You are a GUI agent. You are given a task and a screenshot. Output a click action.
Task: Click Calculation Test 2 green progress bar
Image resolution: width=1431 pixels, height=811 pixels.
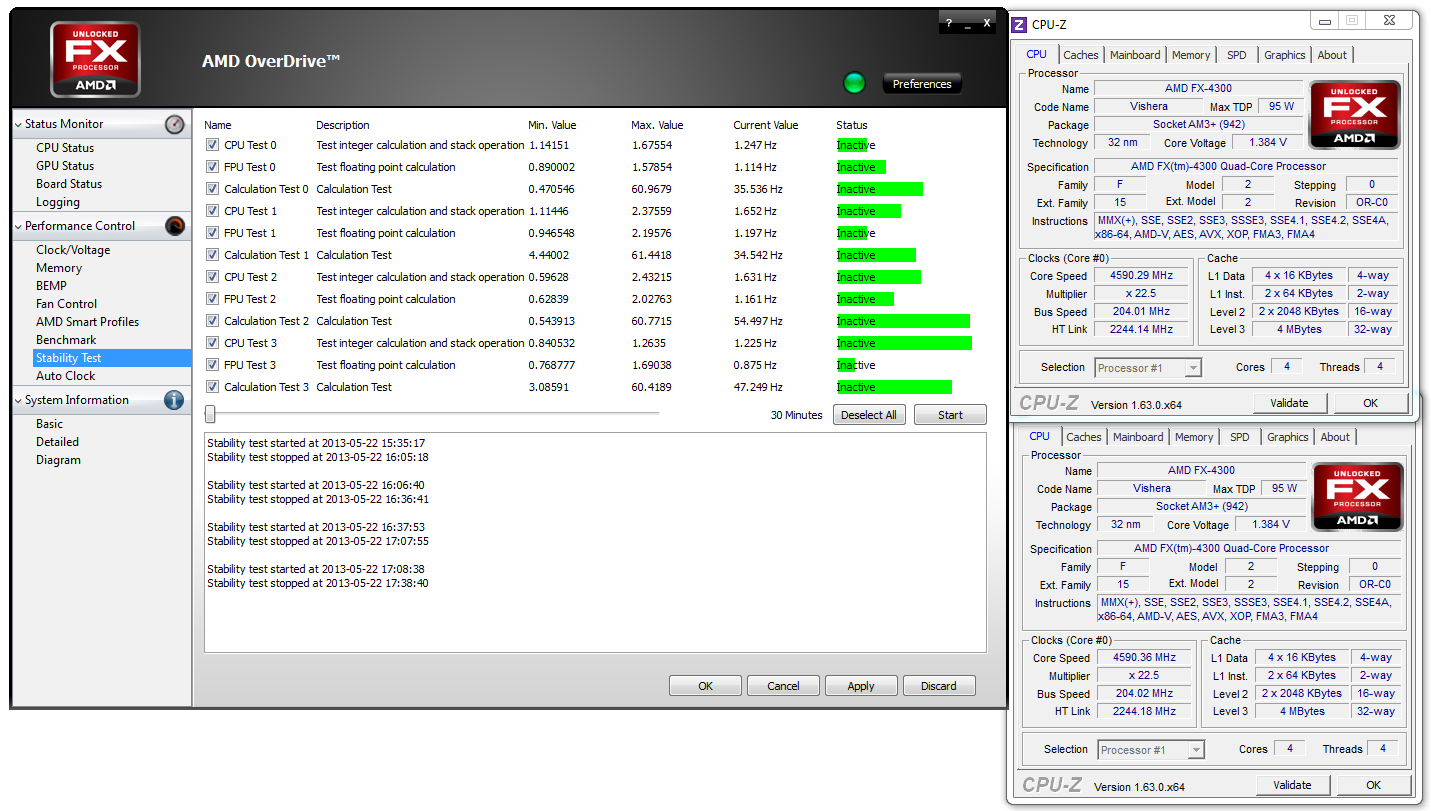tap(903, 321)
